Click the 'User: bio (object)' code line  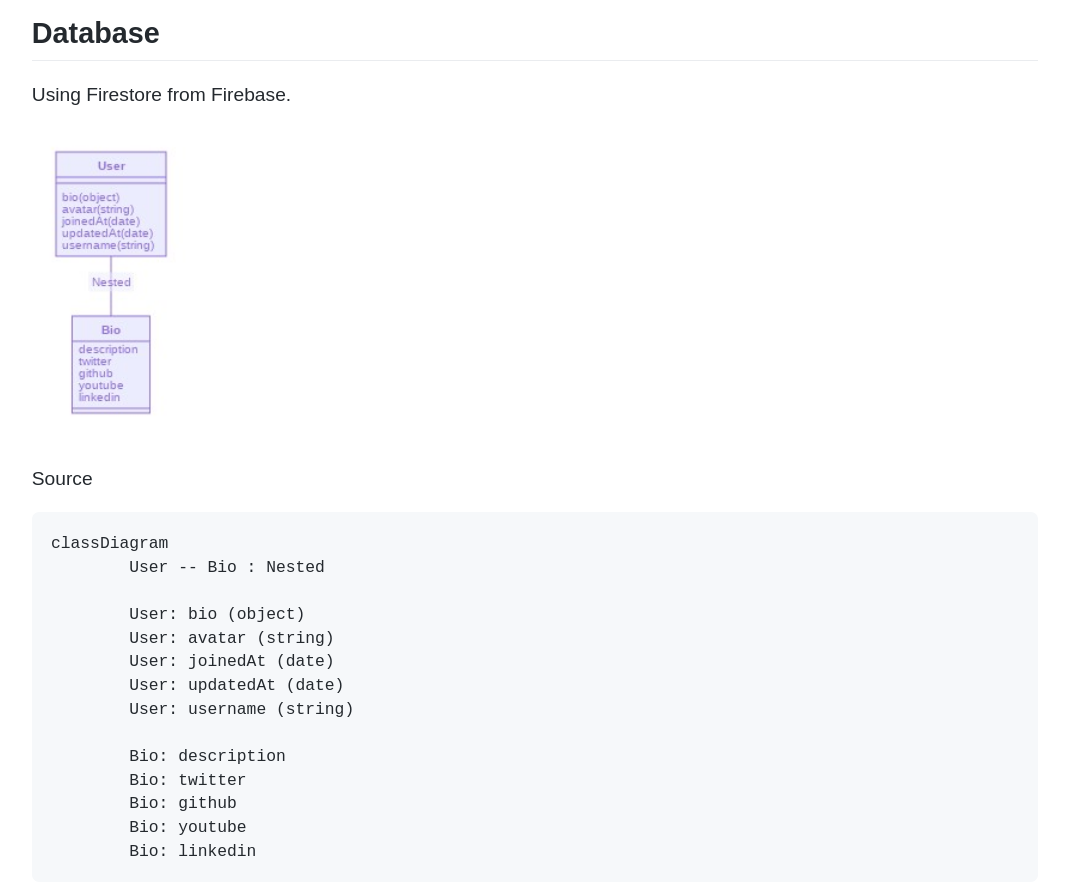[217, 614]
